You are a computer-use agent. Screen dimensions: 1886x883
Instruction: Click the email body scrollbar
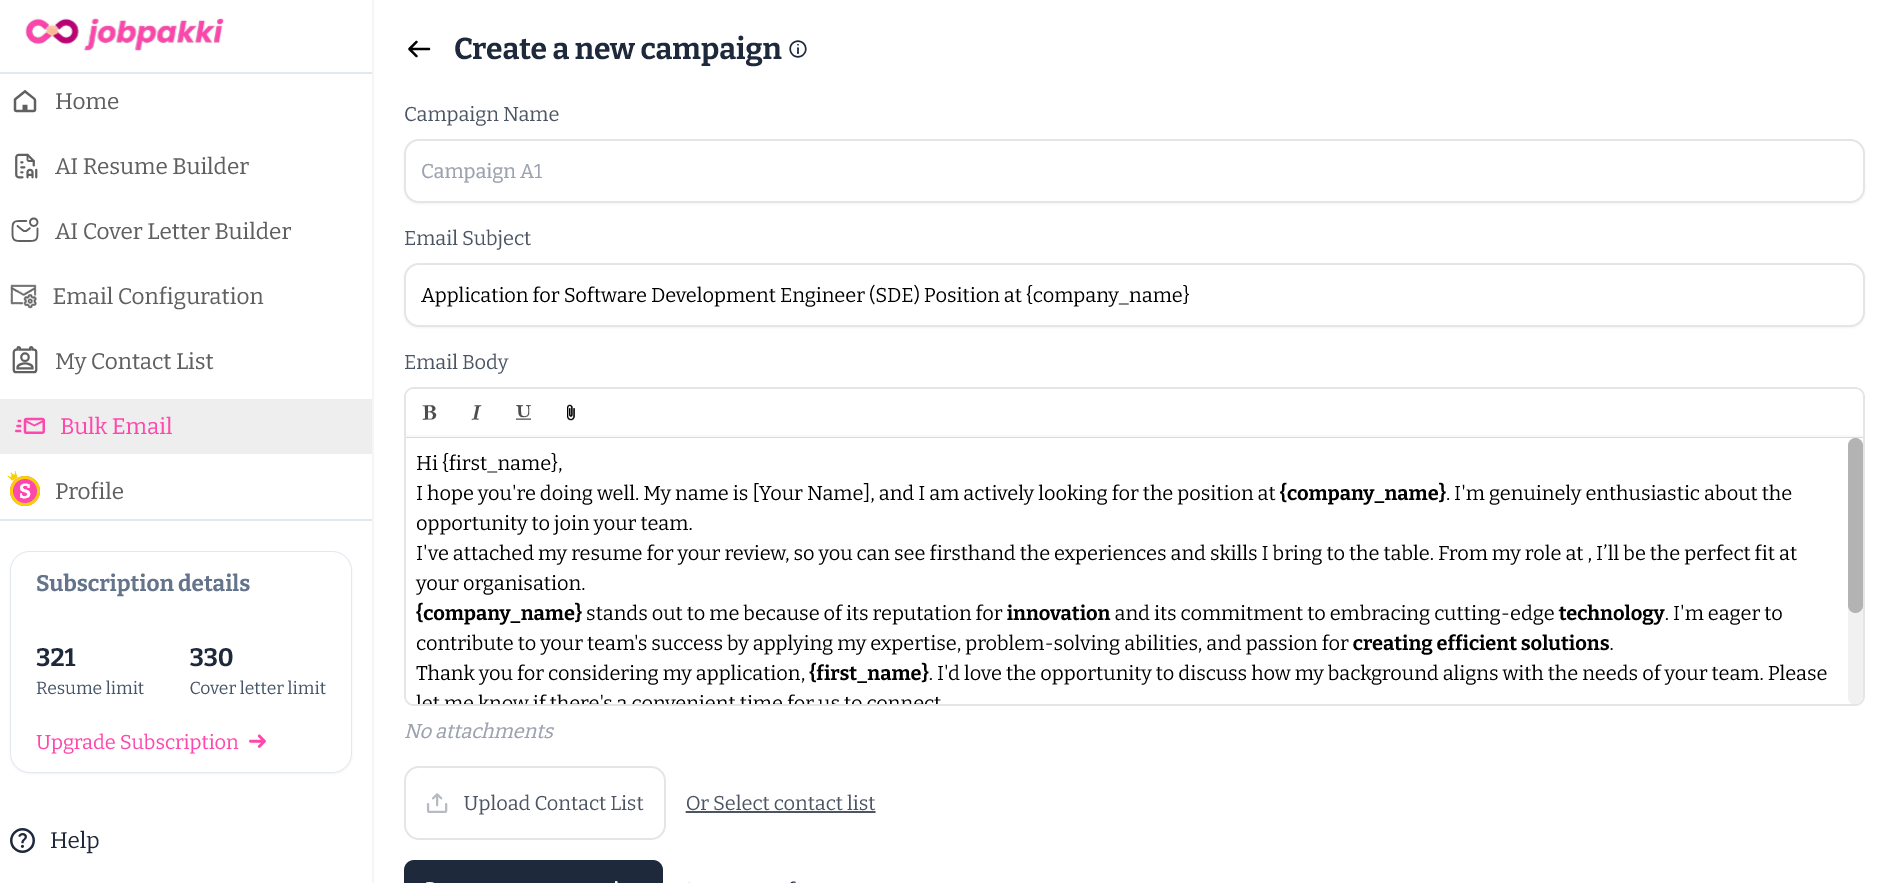pyautogui.click(x=1855, y=526)
